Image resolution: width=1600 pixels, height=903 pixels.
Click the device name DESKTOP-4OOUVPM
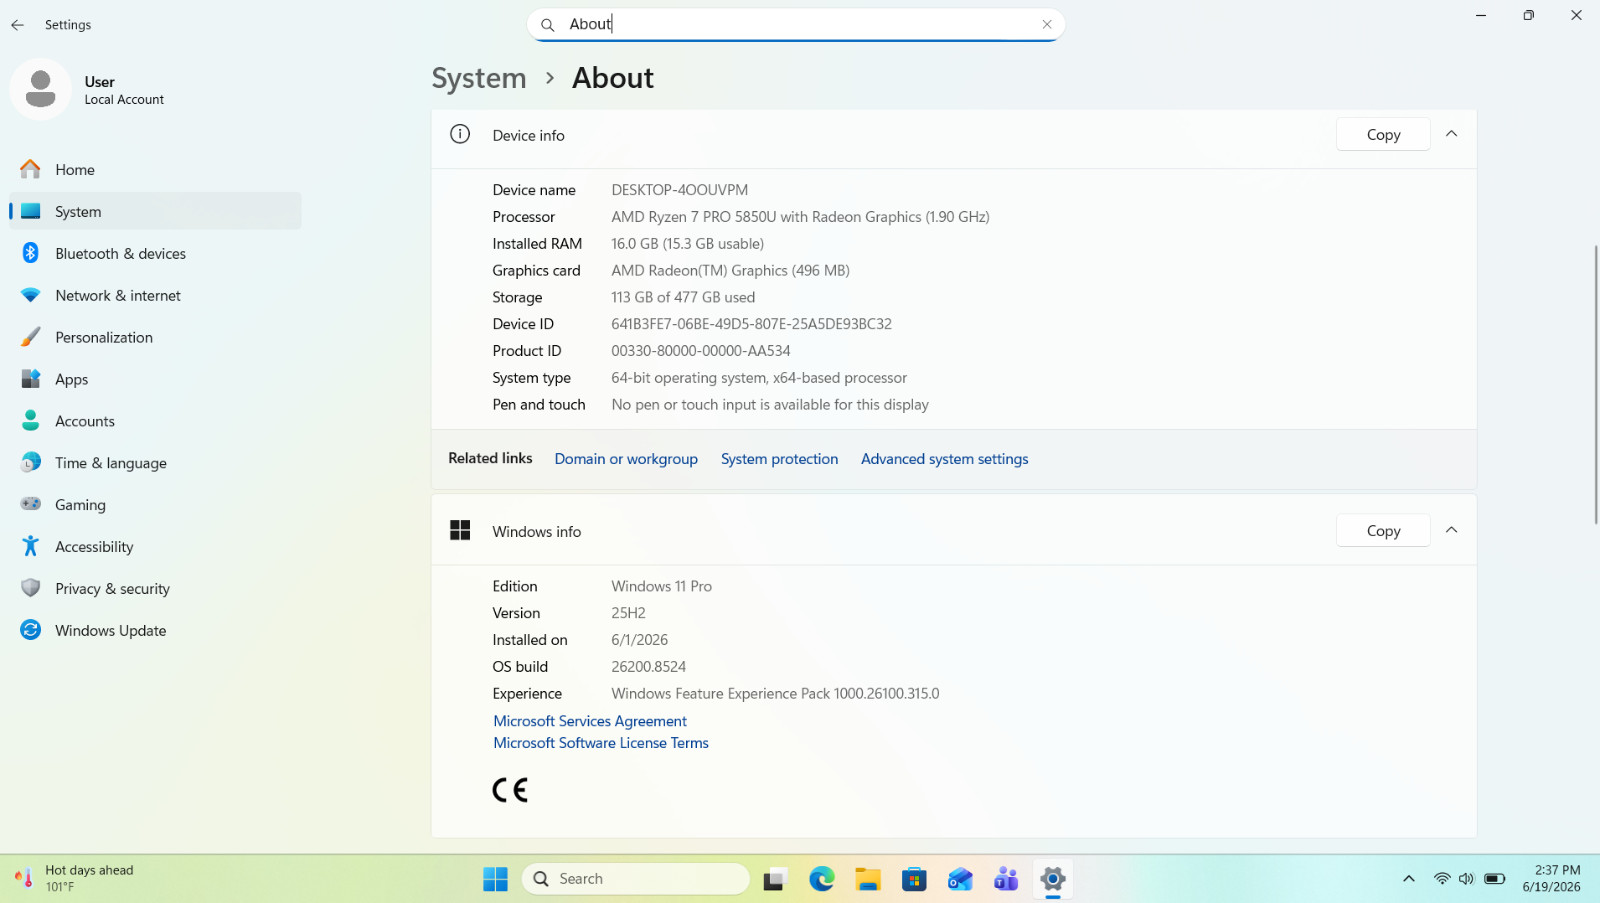pos(680,190)
